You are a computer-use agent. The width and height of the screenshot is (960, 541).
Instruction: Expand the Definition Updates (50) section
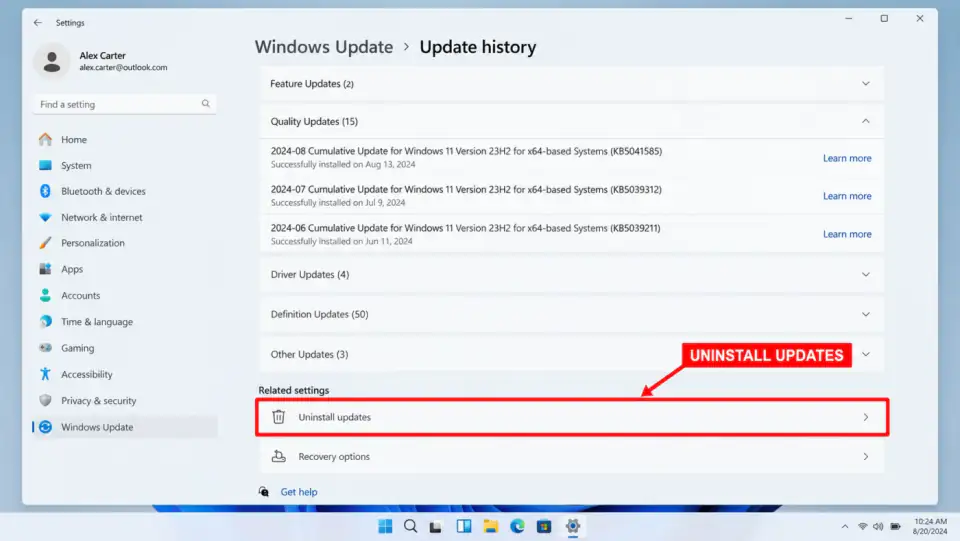click(x=866, y=315)
